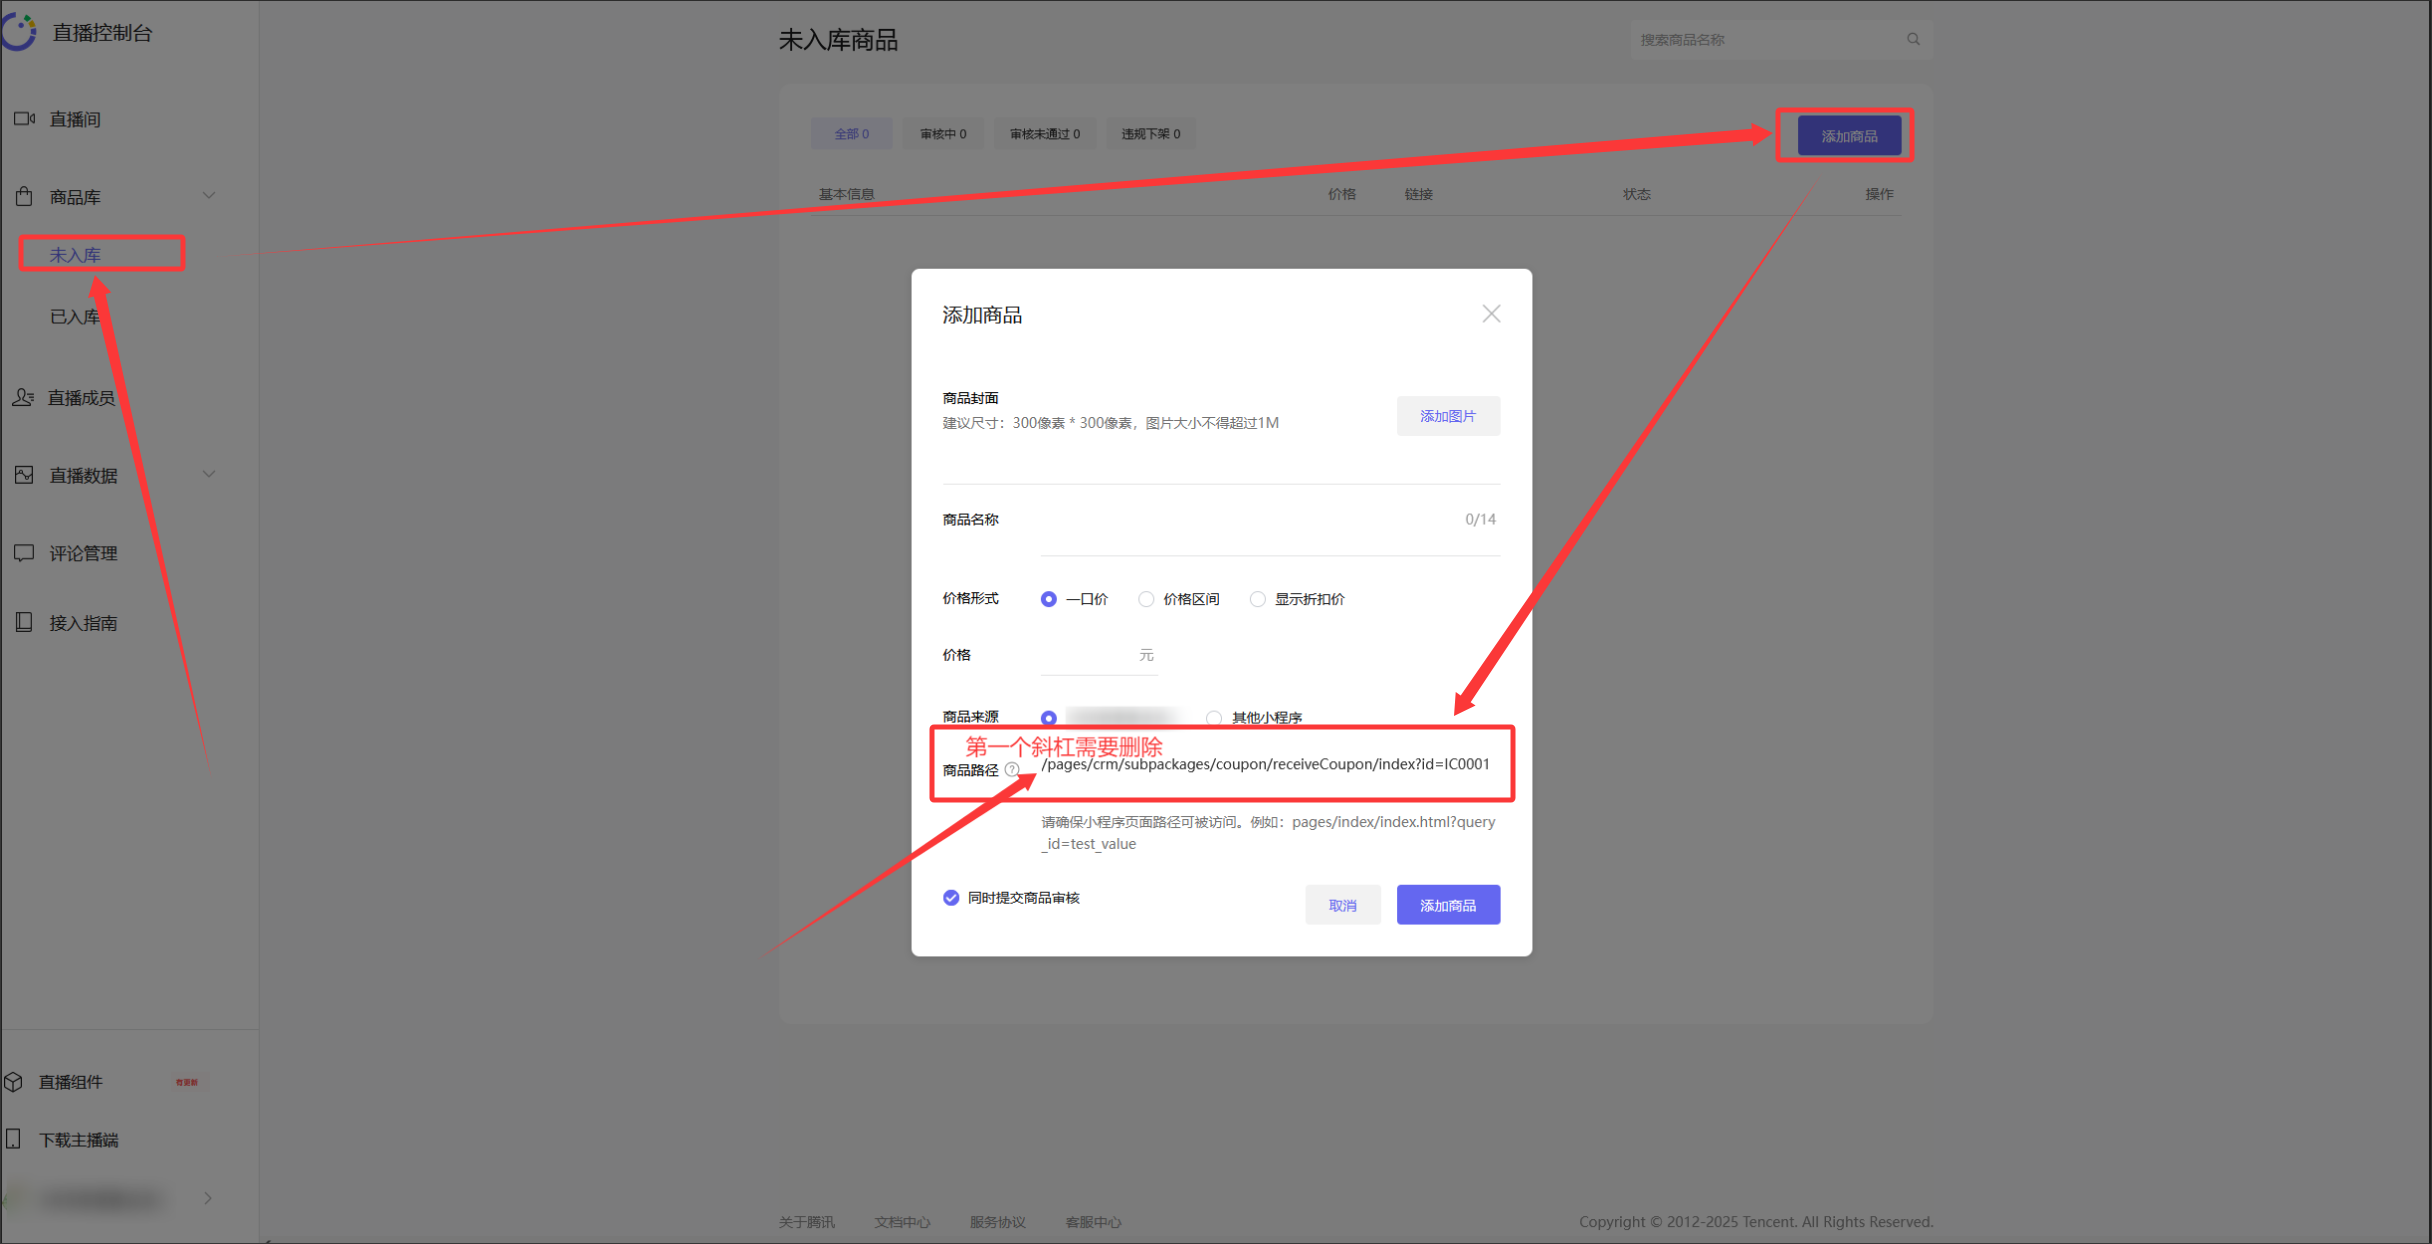This screenshot has width=2432, height=1244.
Task: Select the first 商品来源 radio option
Action: 1048,717
